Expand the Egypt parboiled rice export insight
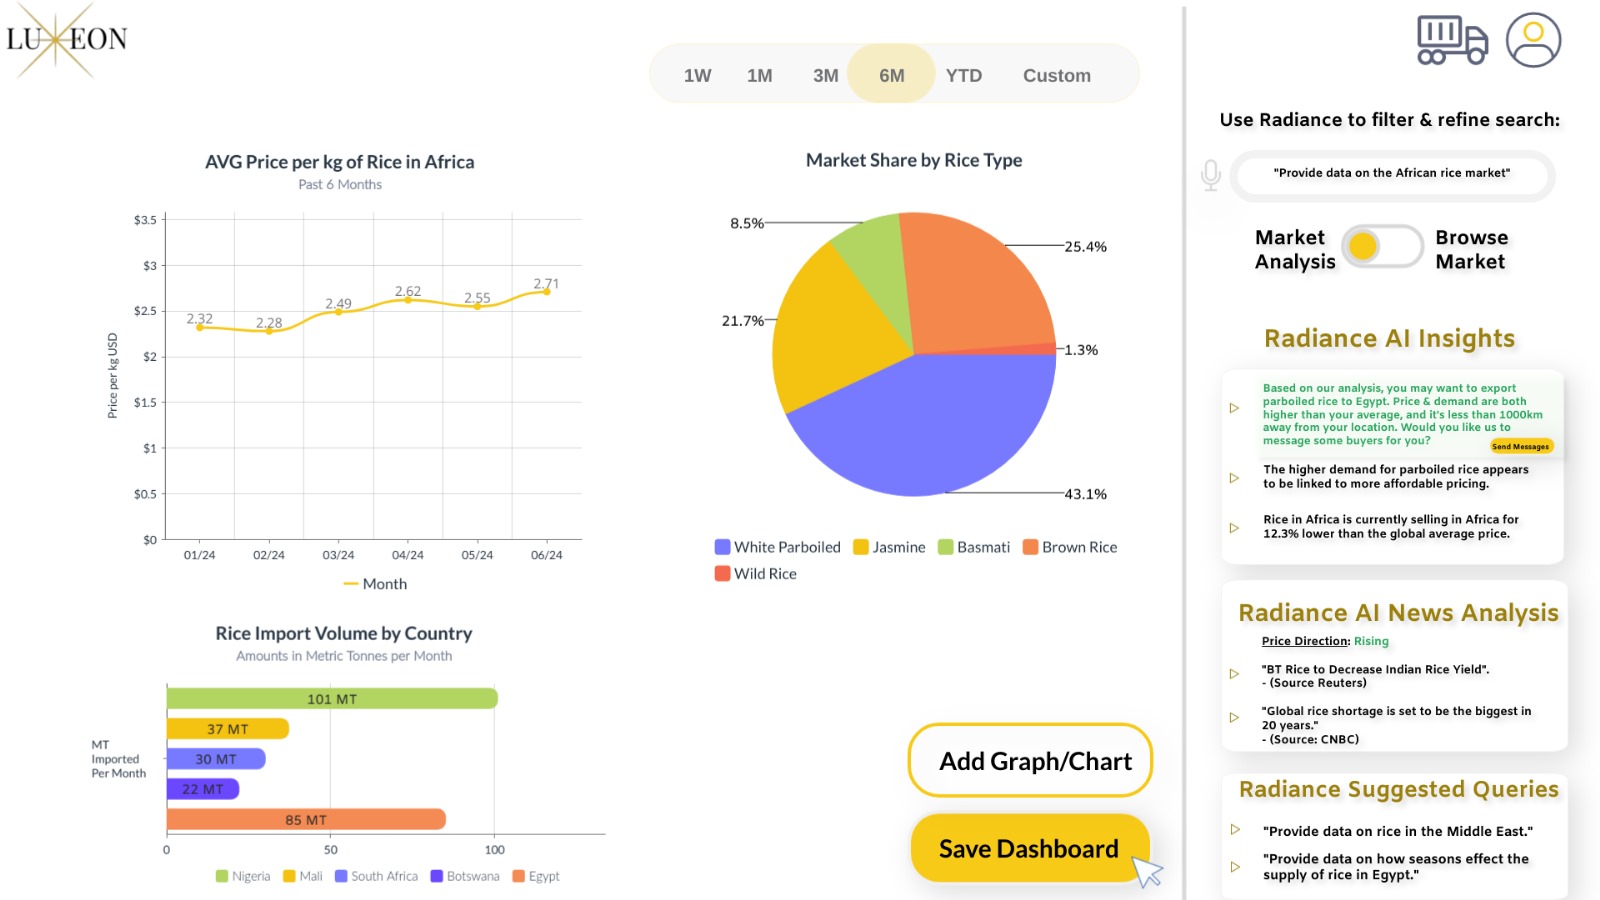Viewport: 1600px width, 900px height. coord(1234,408)
